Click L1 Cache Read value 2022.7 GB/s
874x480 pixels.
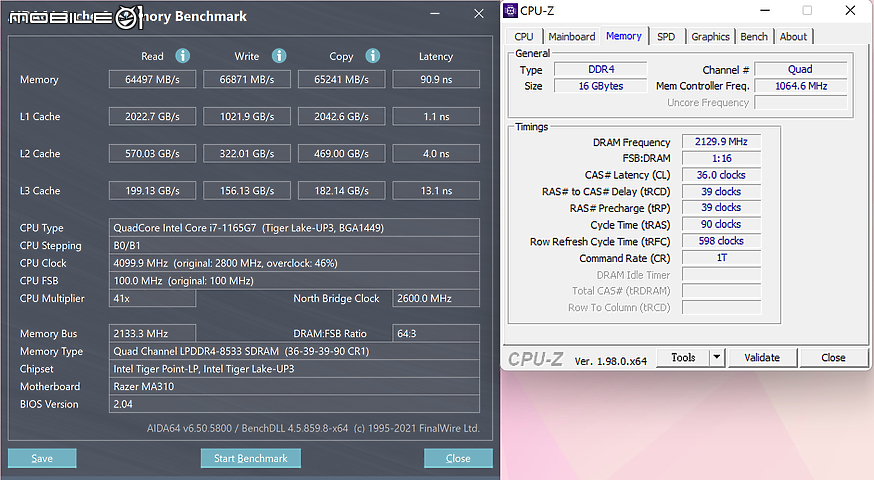(152, 117)
